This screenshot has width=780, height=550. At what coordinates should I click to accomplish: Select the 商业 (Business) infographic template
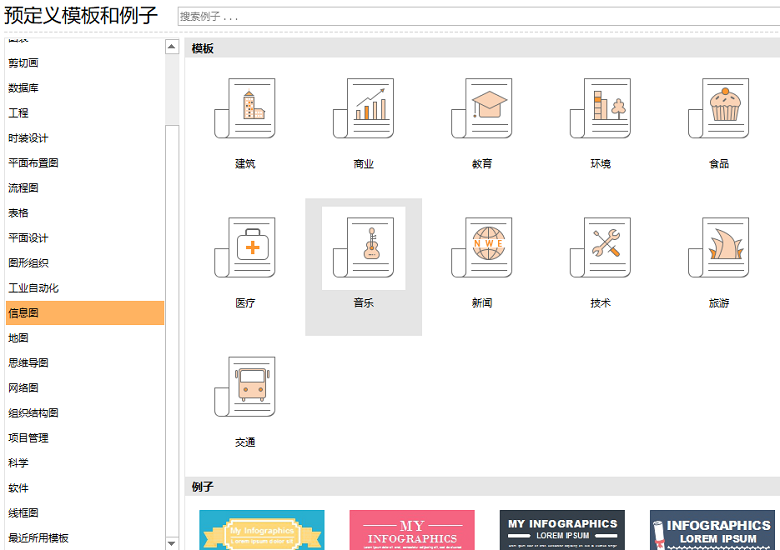coord(364,109)
